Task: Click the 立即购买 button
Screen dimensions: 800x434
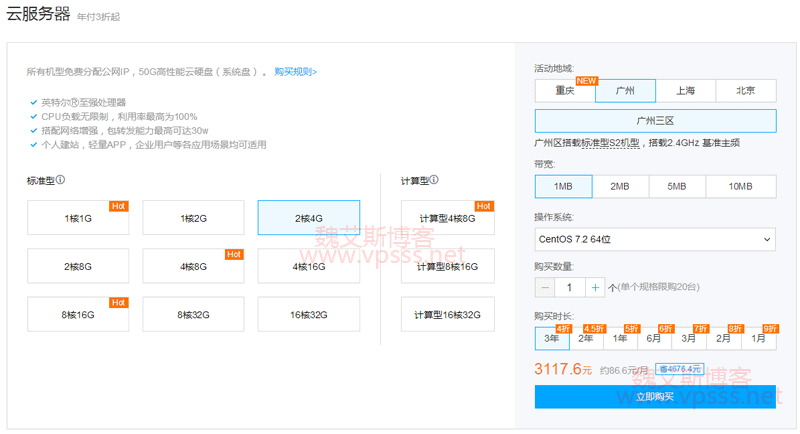Action: tap(655, 397)
